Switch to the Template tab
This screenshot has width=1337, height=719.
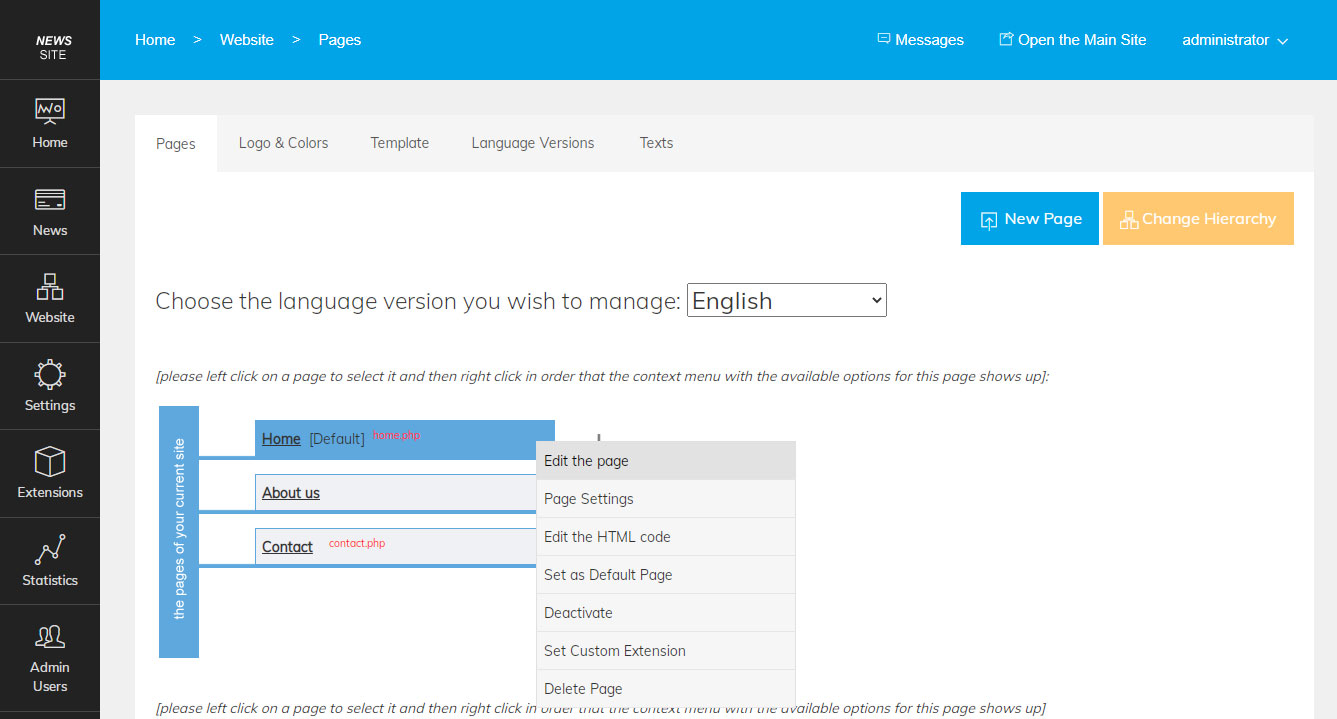point(399,143)
